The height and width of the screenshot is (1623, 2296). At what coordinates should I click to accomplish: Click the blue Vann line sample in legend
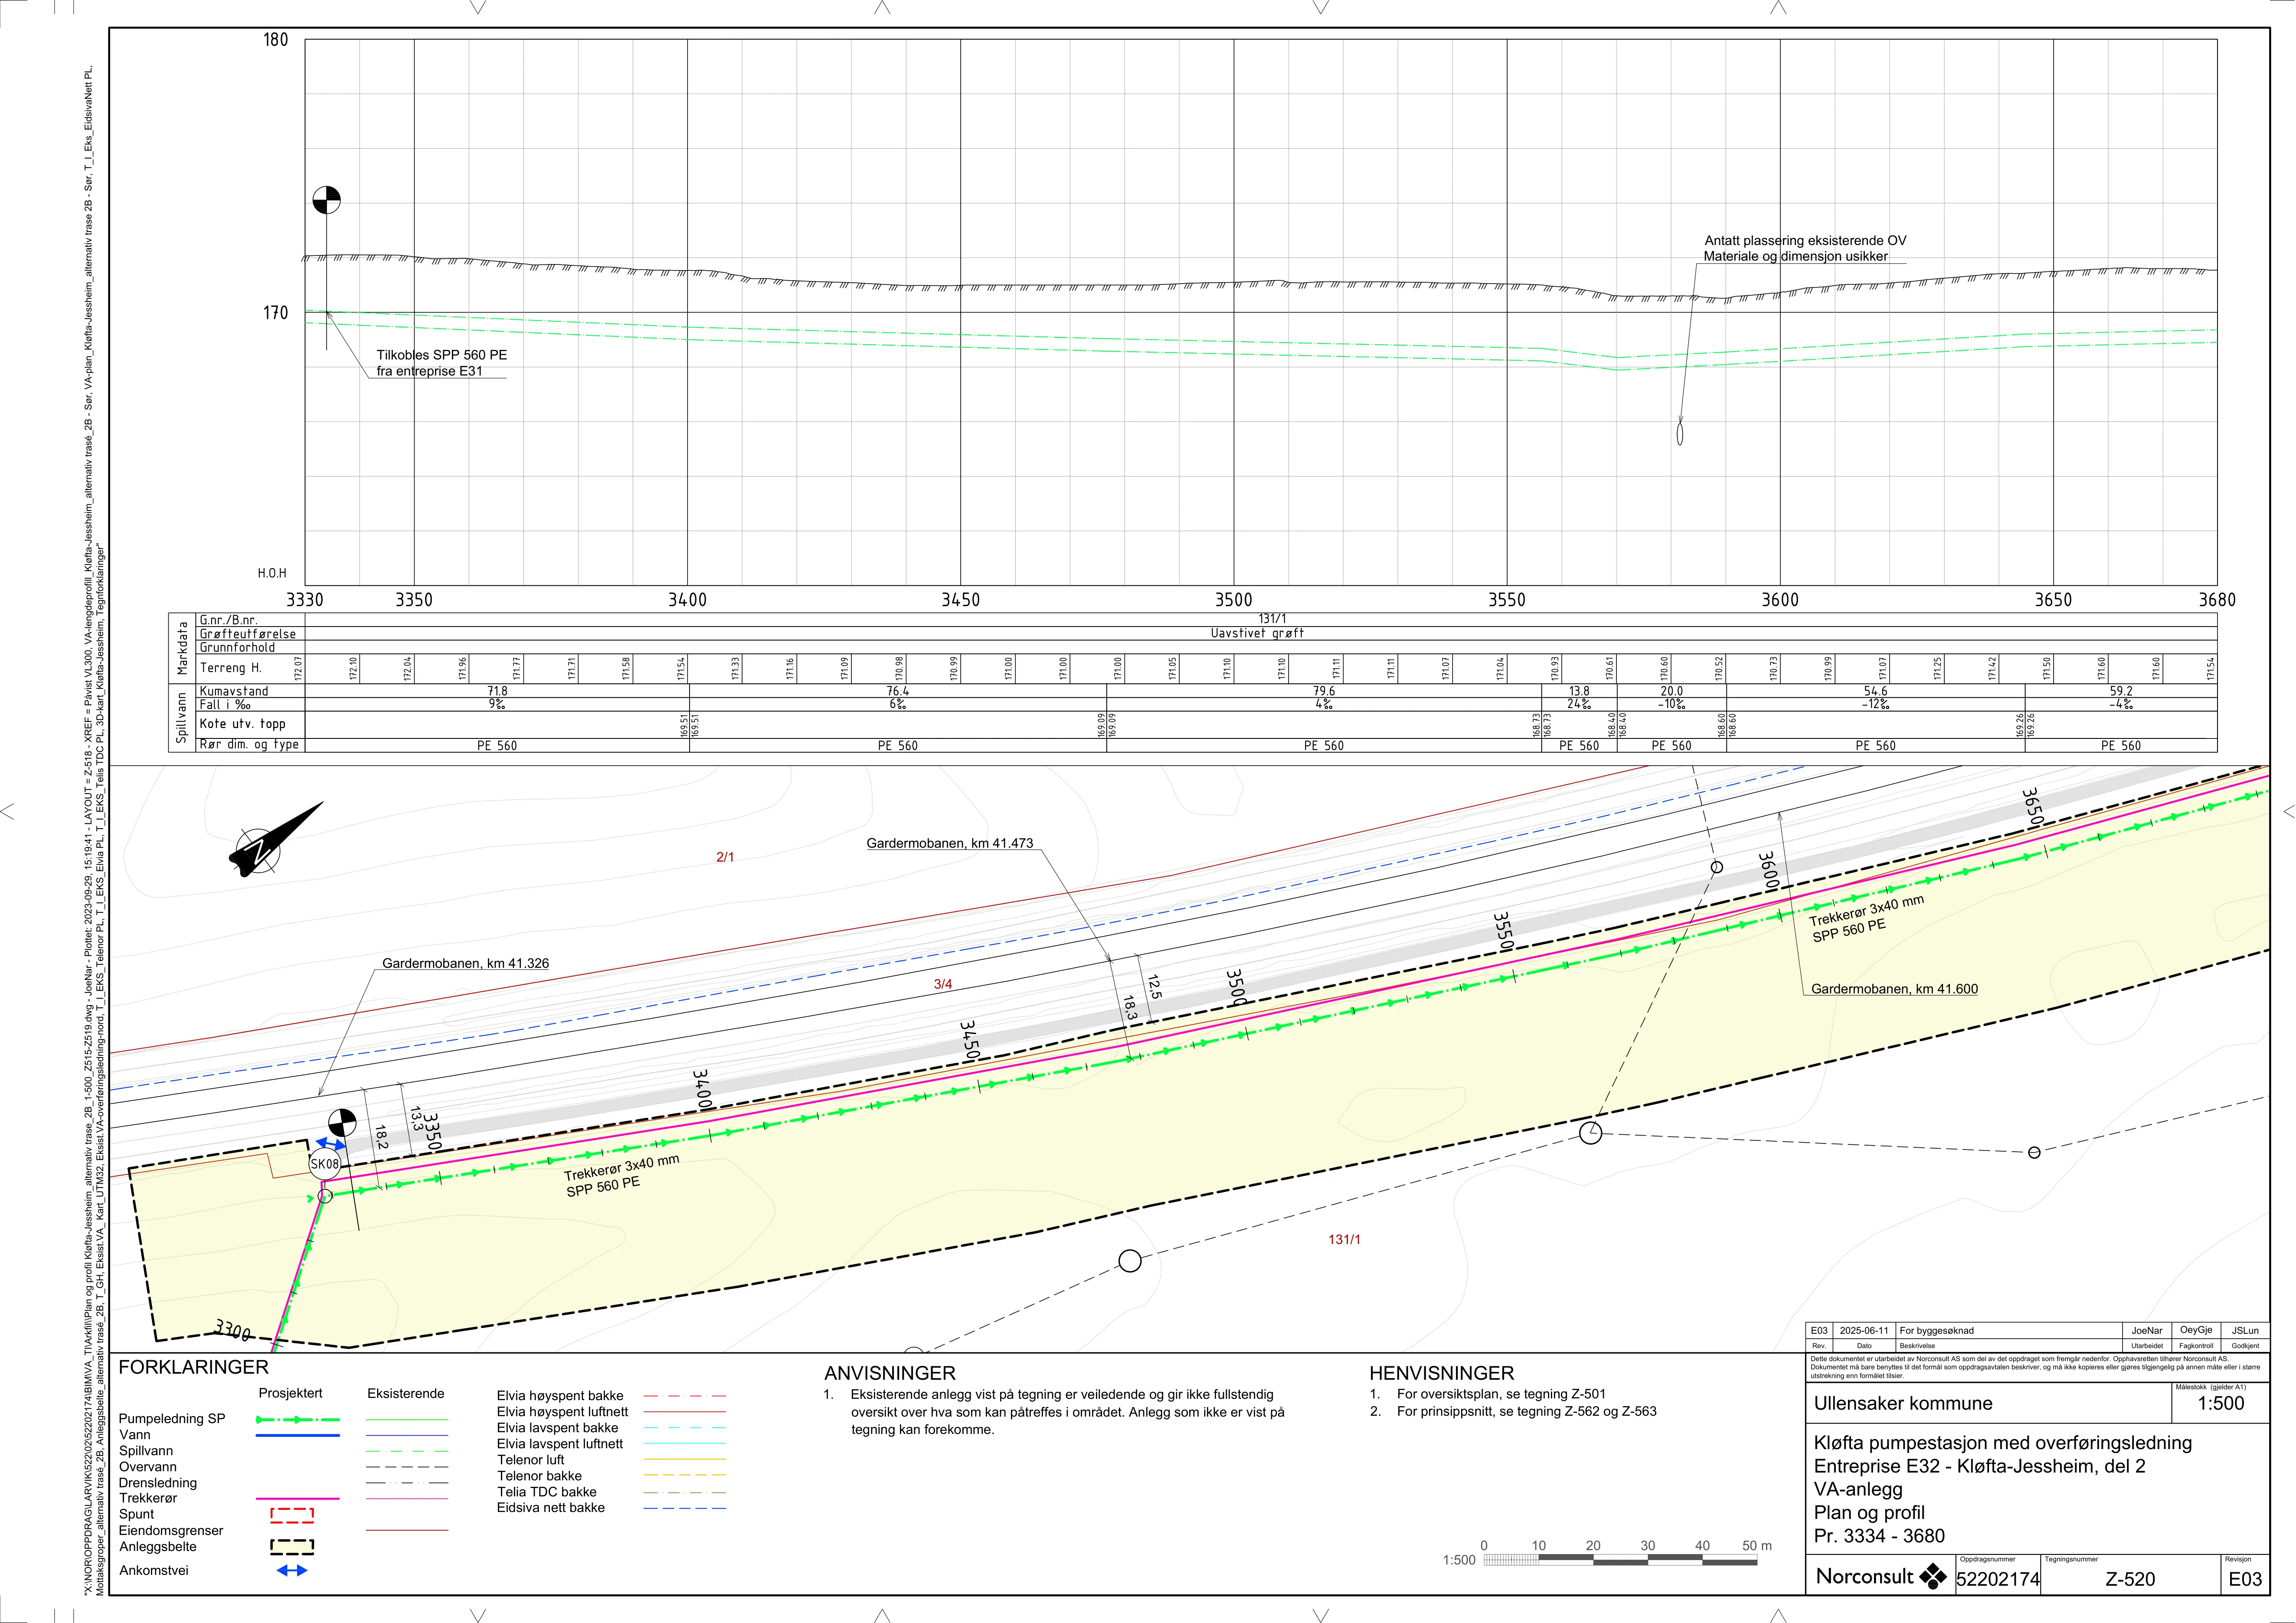pyautogui.click(x=298, y=1435)
